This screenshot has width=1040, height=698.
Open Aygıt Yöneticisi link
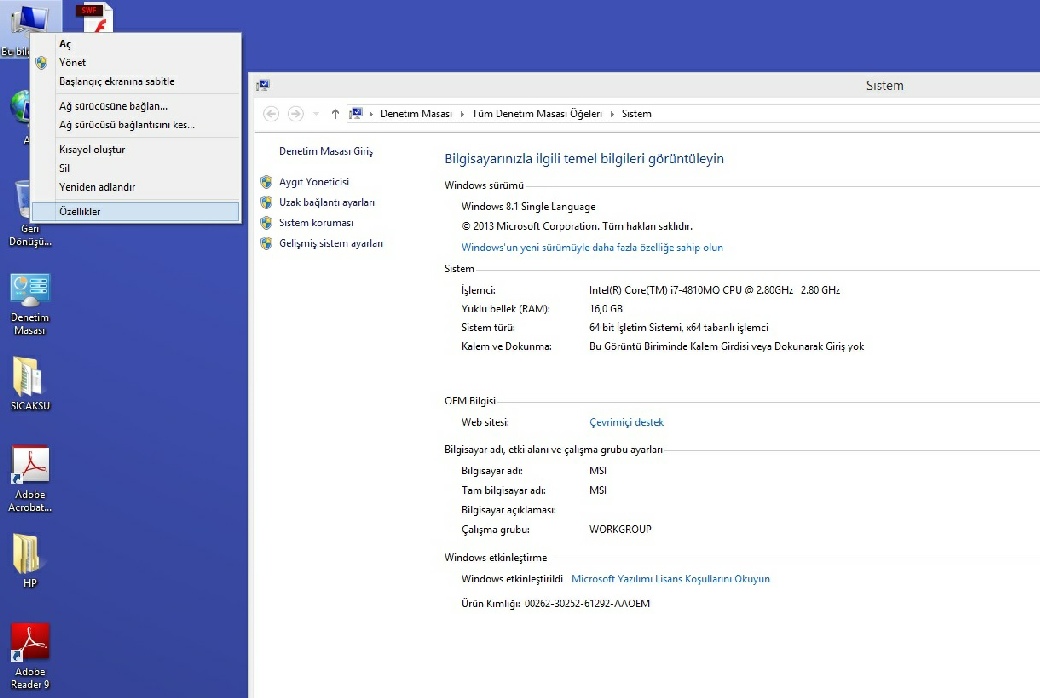[x=314, y=182]
